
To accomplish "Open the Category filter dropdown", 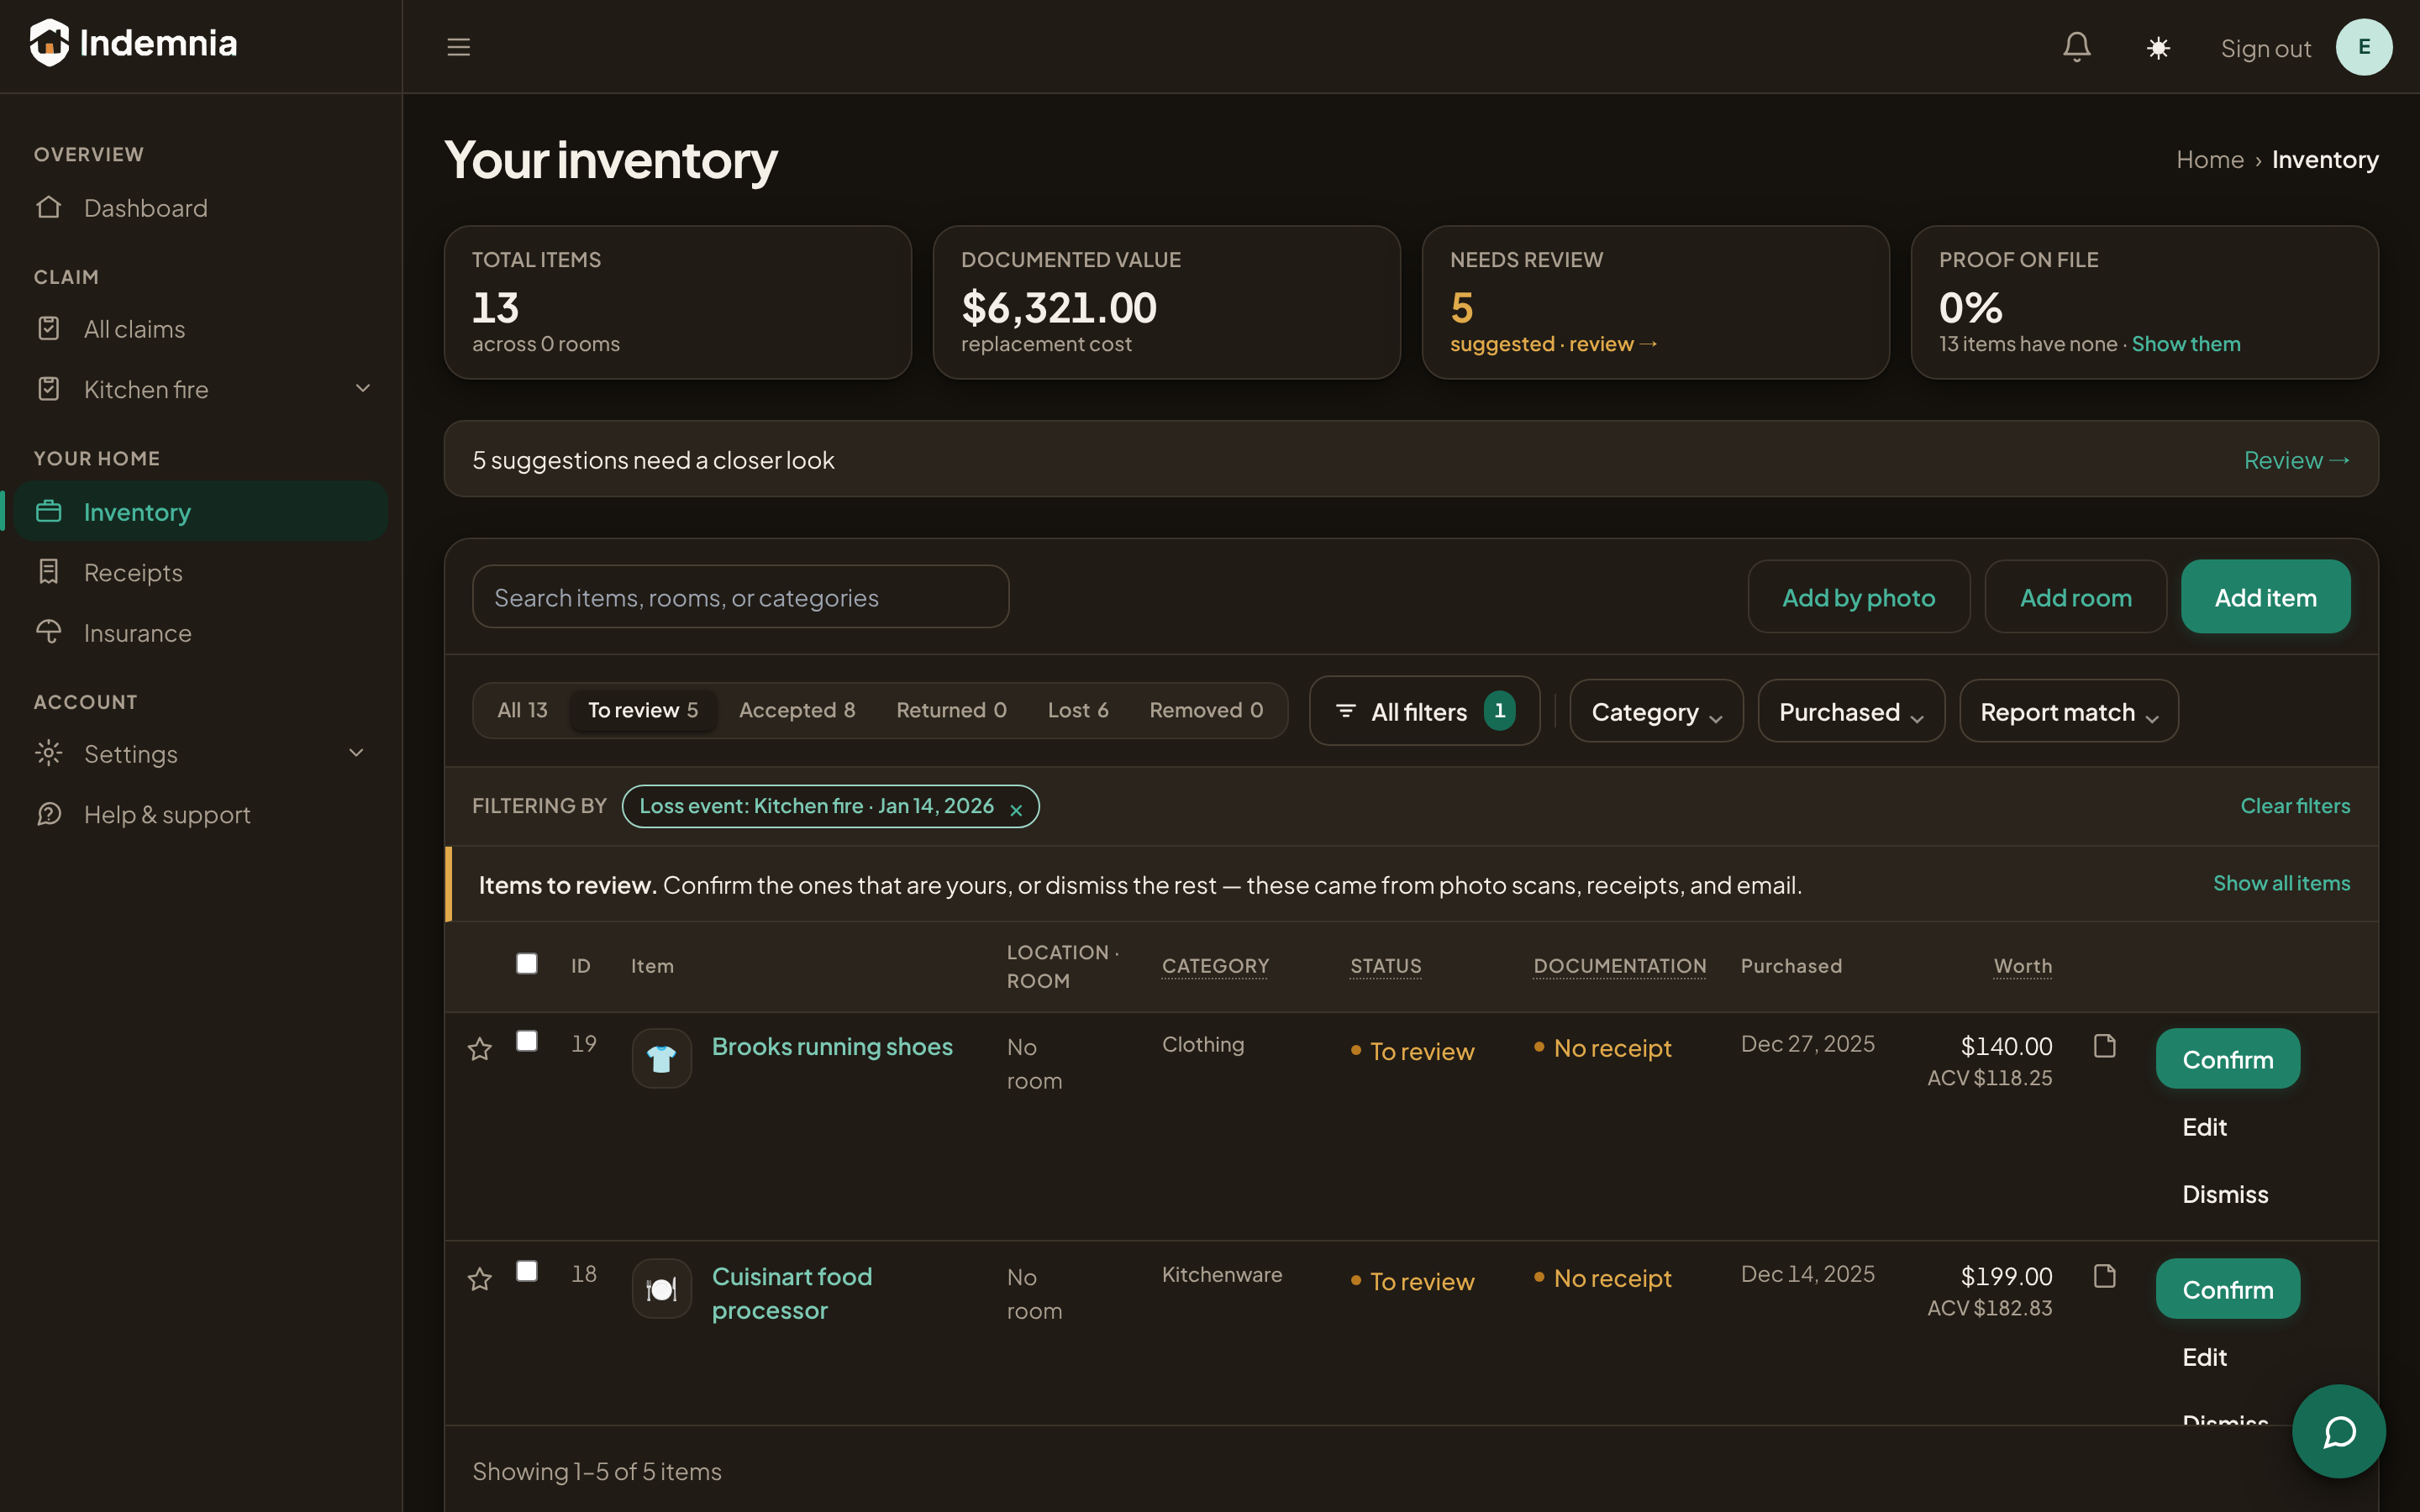I will pyautogui.click(x=1656, y=711).
